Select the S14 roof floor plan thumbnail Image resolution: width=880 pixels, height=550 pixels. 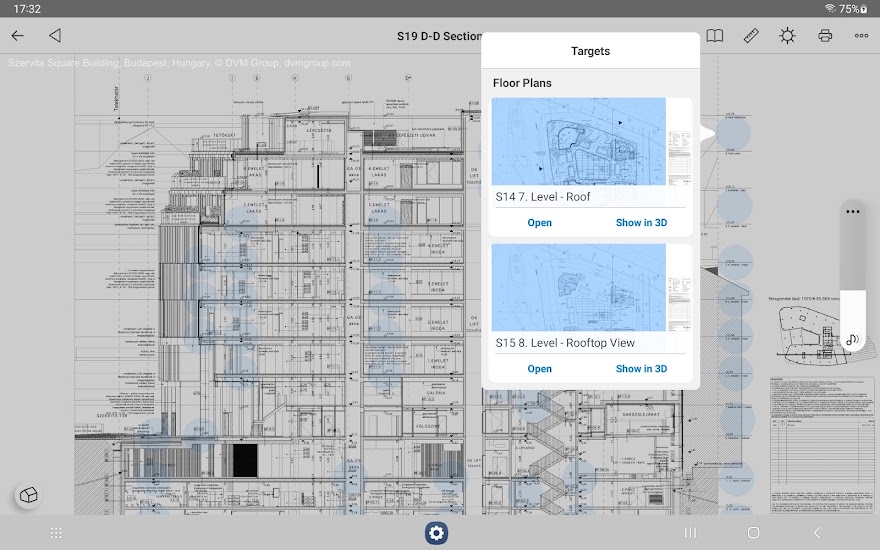[579, 141]
